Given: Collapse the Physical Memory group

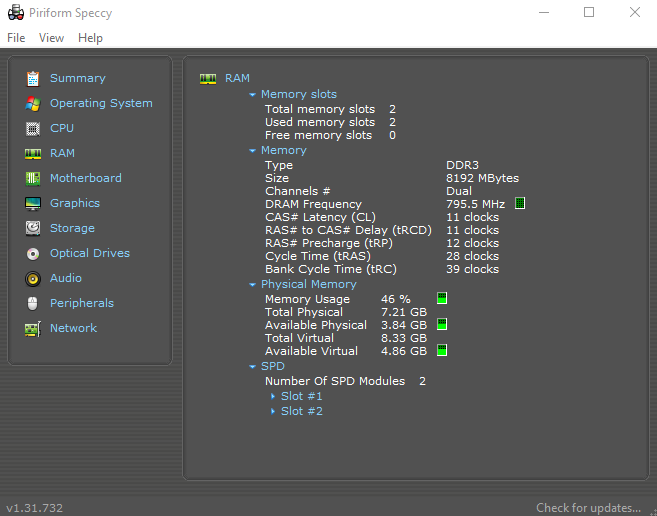Looking at the screenshot, I should click(252, 285).
